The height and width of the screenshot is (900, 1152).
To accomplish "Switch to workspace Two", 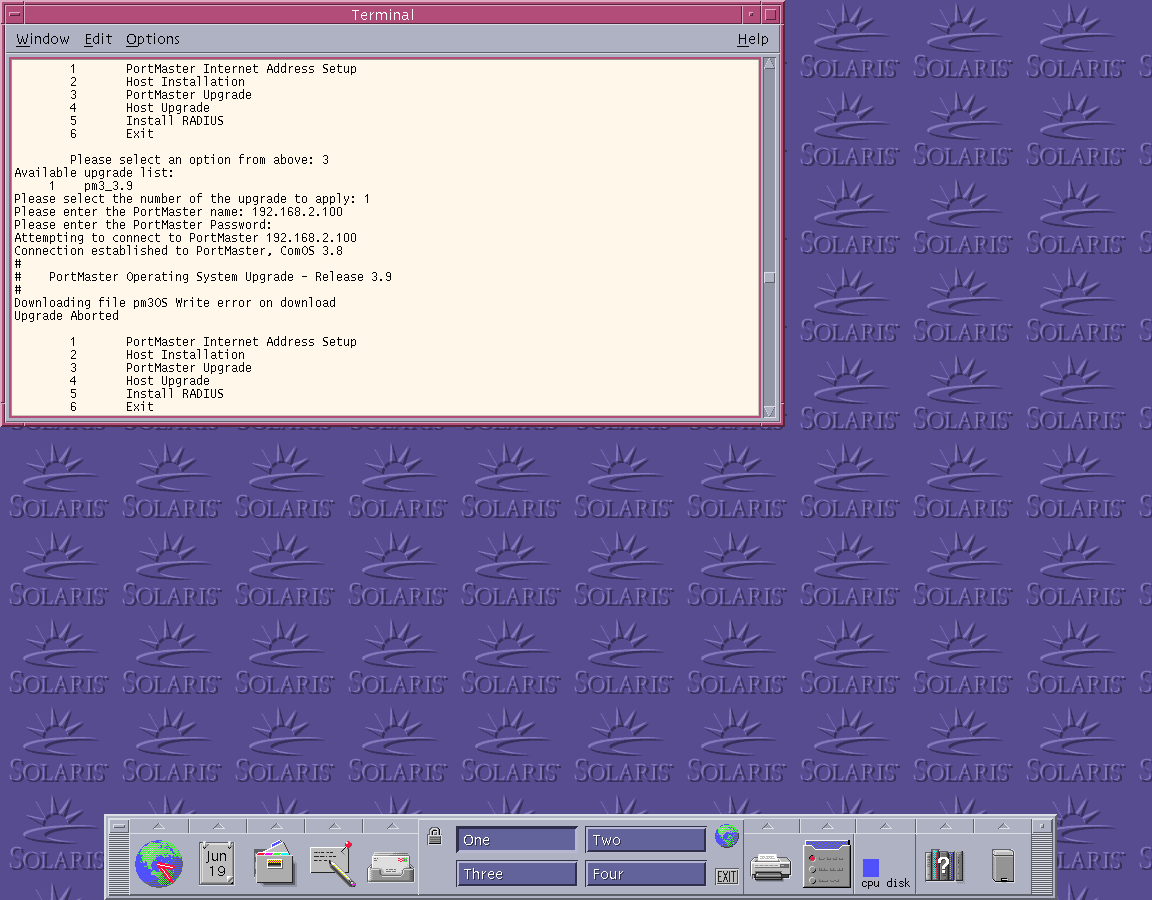I will click(646, 840).
